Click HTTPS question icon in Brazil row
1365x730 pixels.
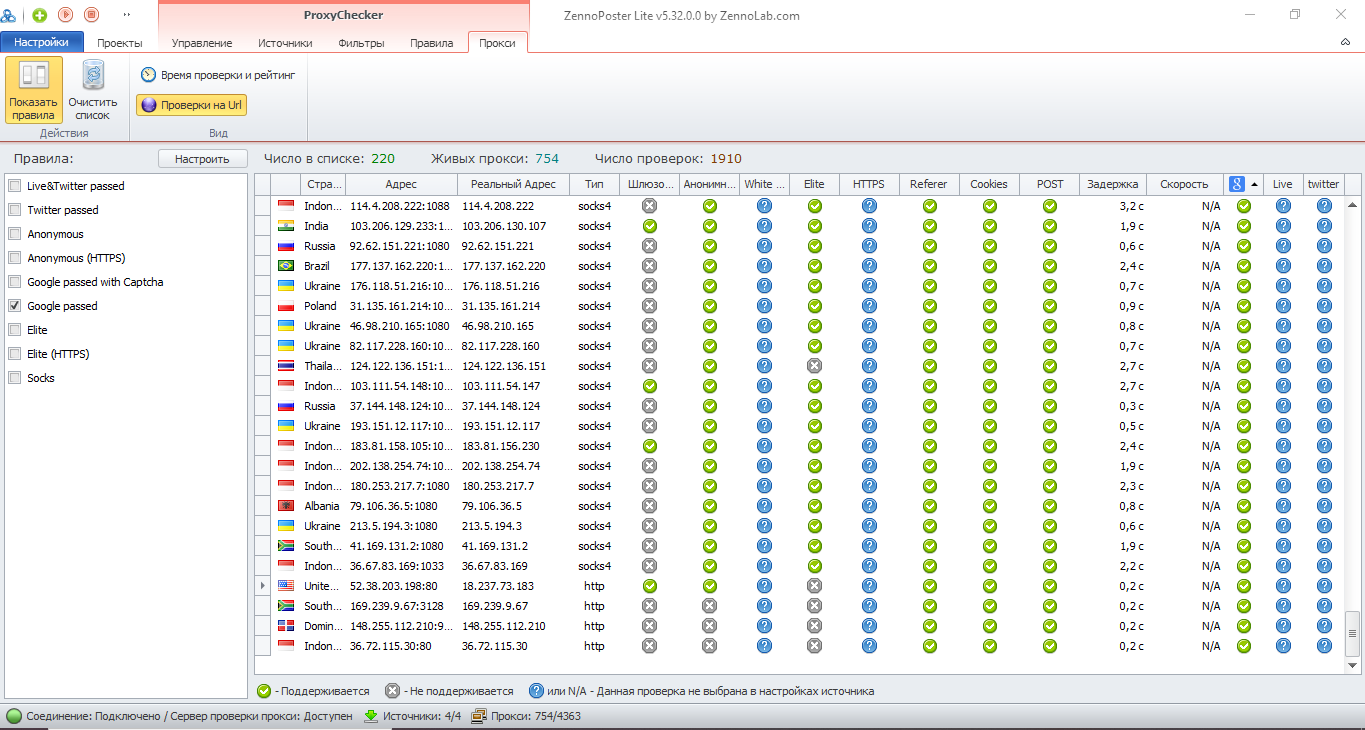[x=869, y=266]
